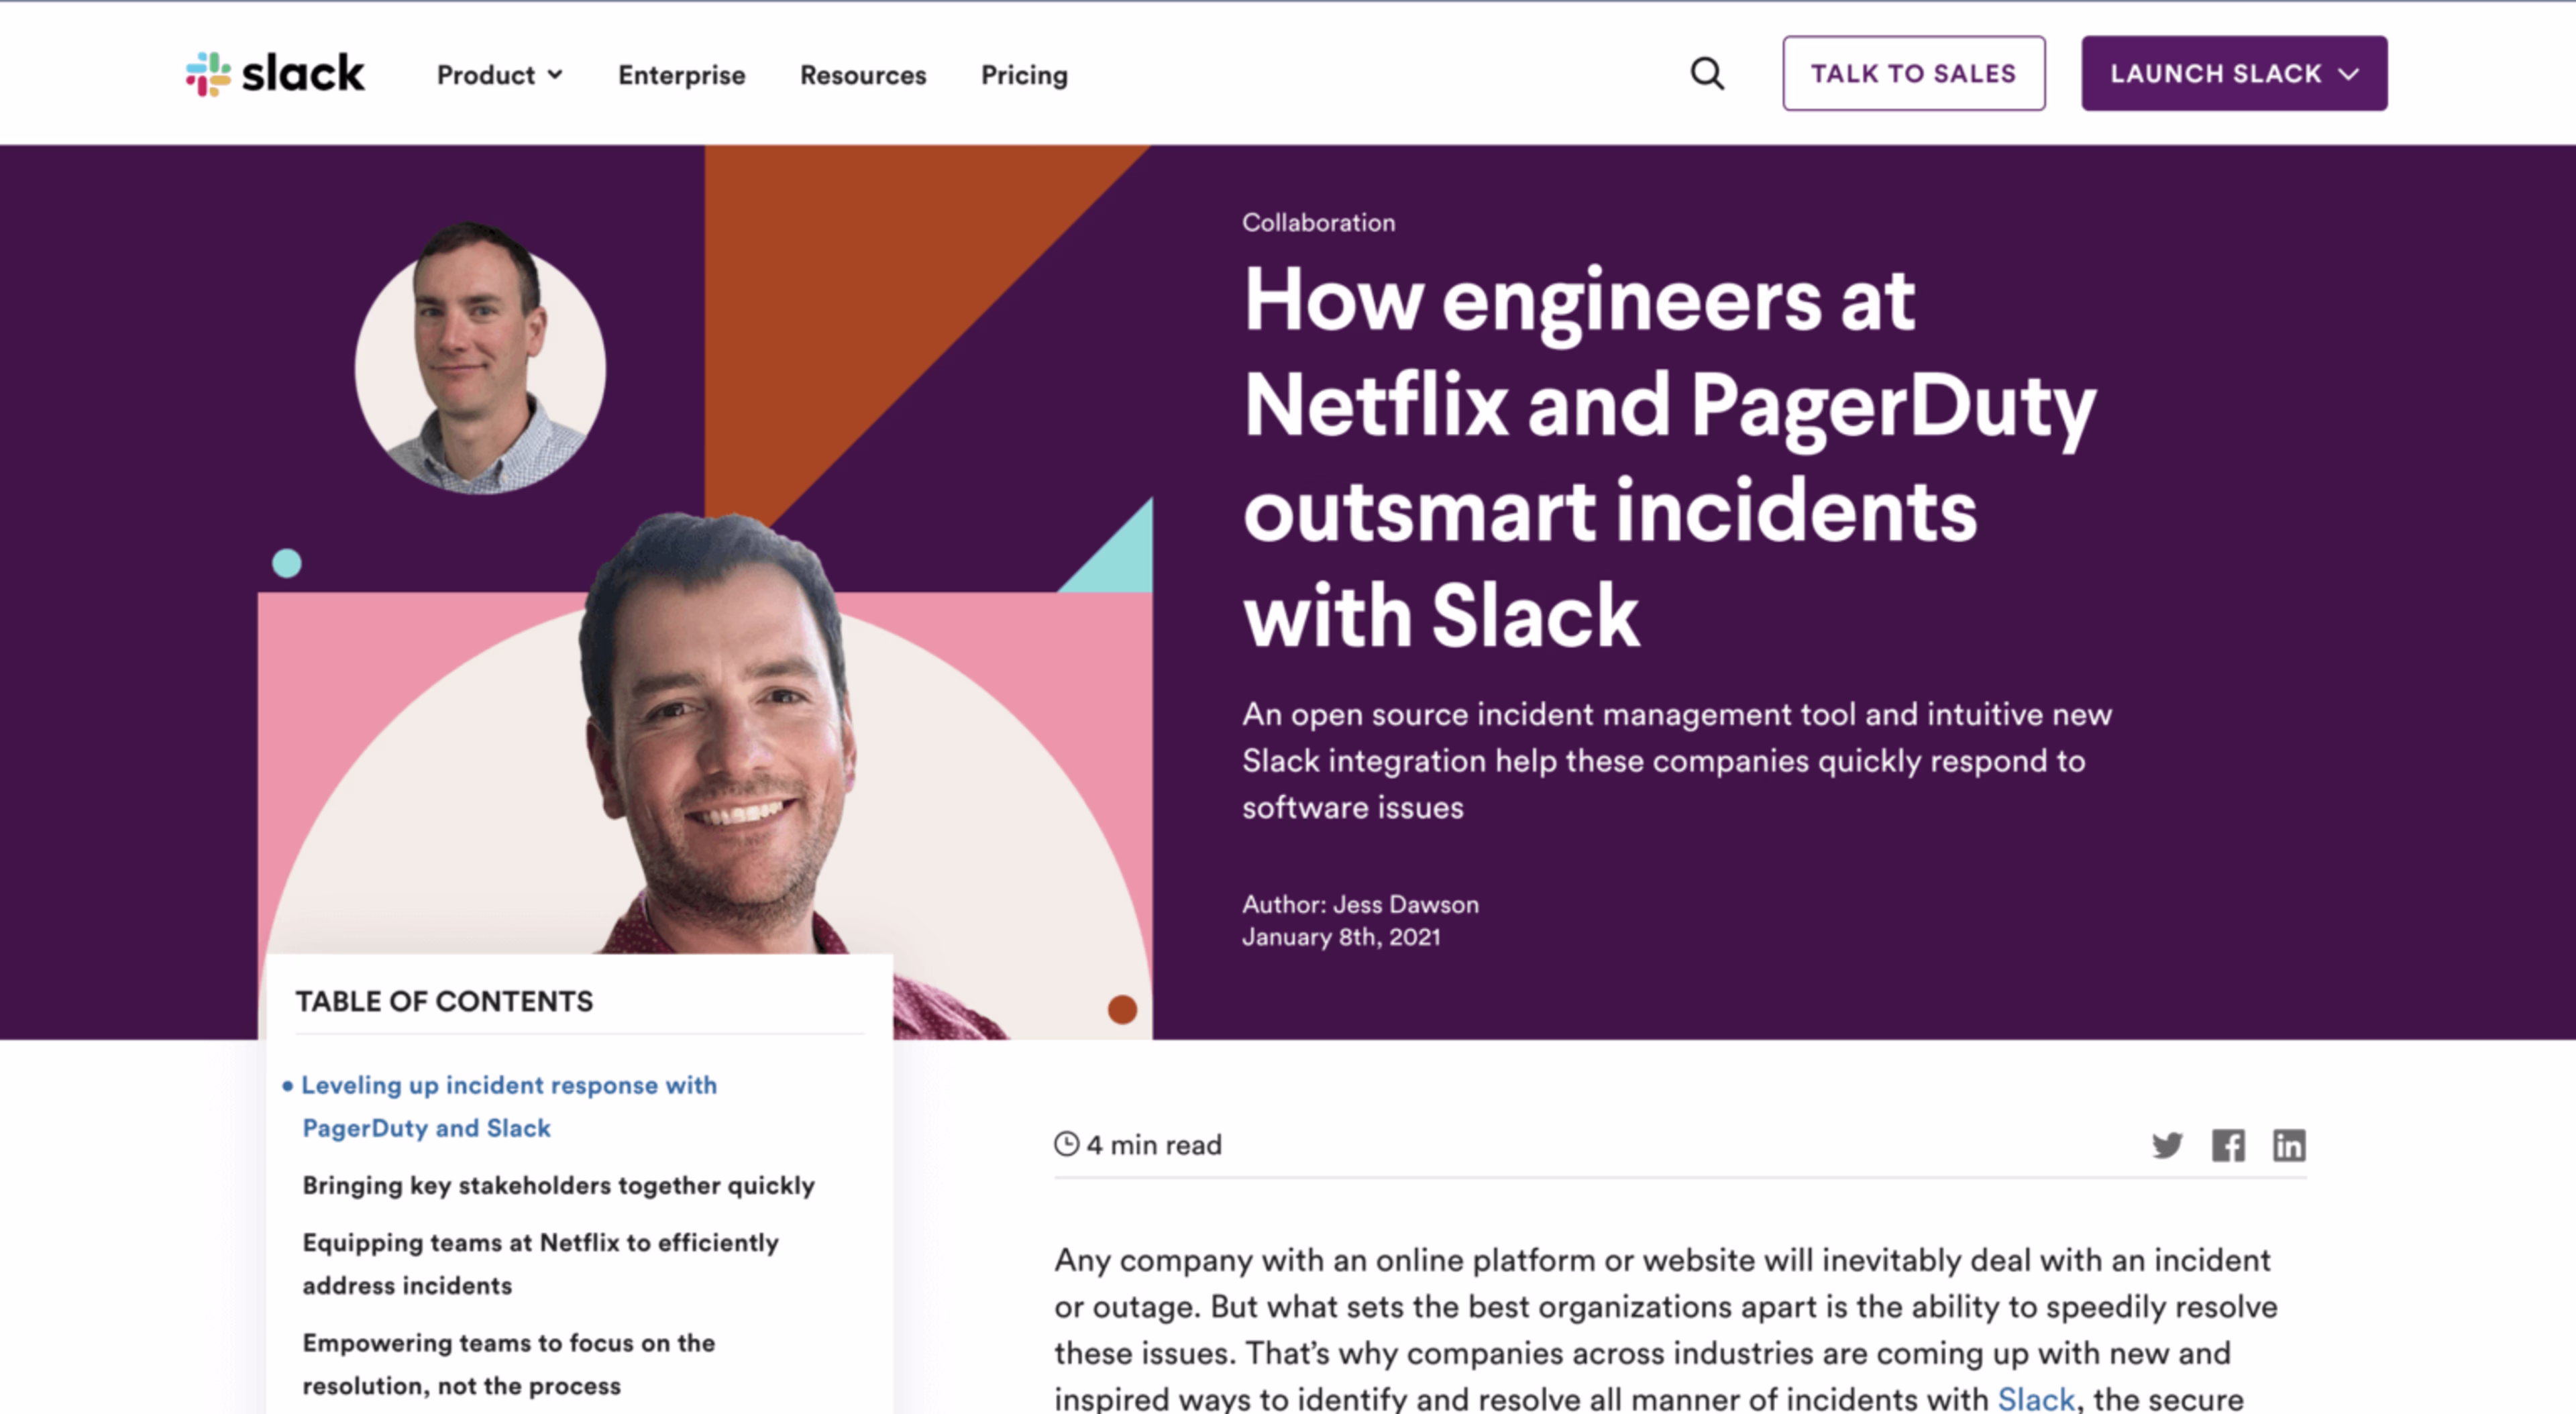Share article on Facebook

[x=2228, y=1145]
